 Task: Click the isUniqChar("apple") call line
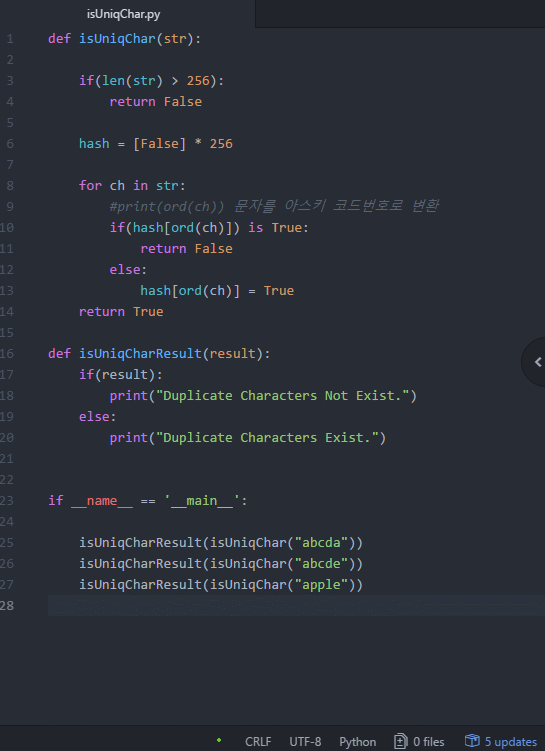(221, 585)
